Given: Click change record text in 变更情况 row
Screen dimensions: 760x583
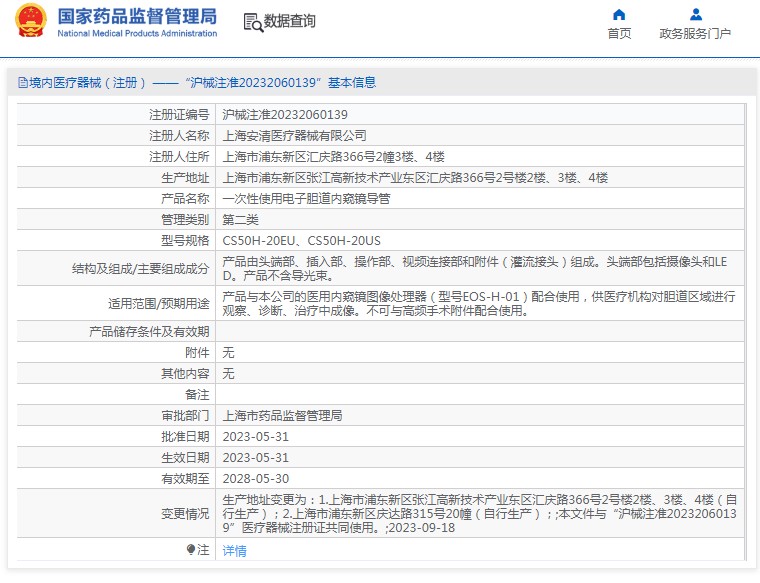Looking at the screenshot, I should click(479, 514).
